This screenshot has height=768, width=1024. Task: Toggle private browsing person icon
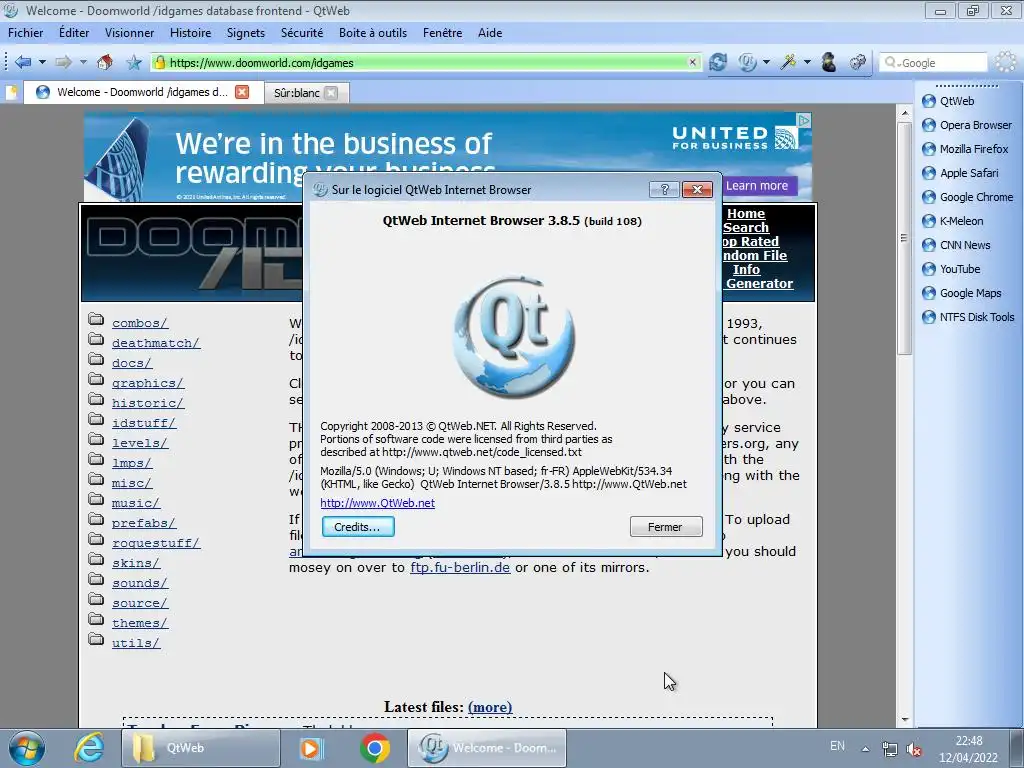[829, 62]
